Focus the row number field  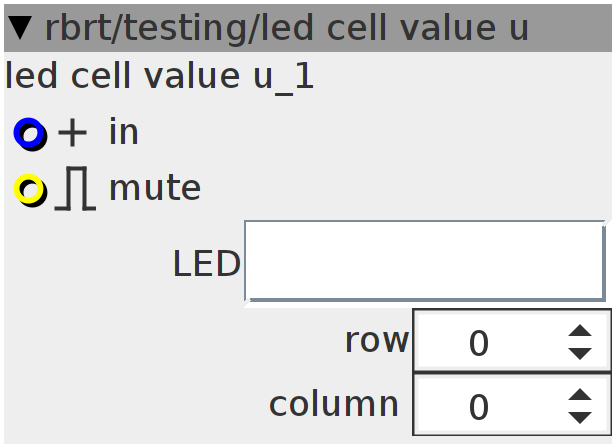tap(479, 344)
